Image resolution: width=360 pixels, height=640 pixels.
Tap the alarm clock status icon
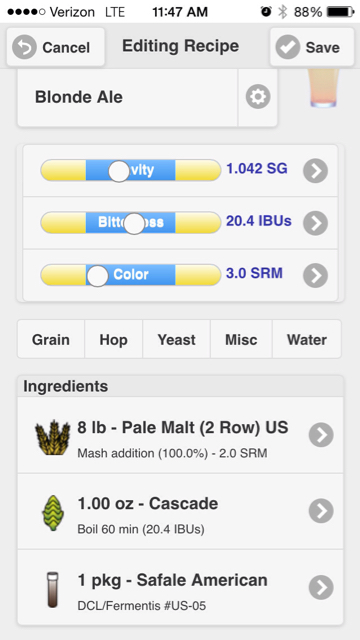pyautogui.click(x=266, y=12)
